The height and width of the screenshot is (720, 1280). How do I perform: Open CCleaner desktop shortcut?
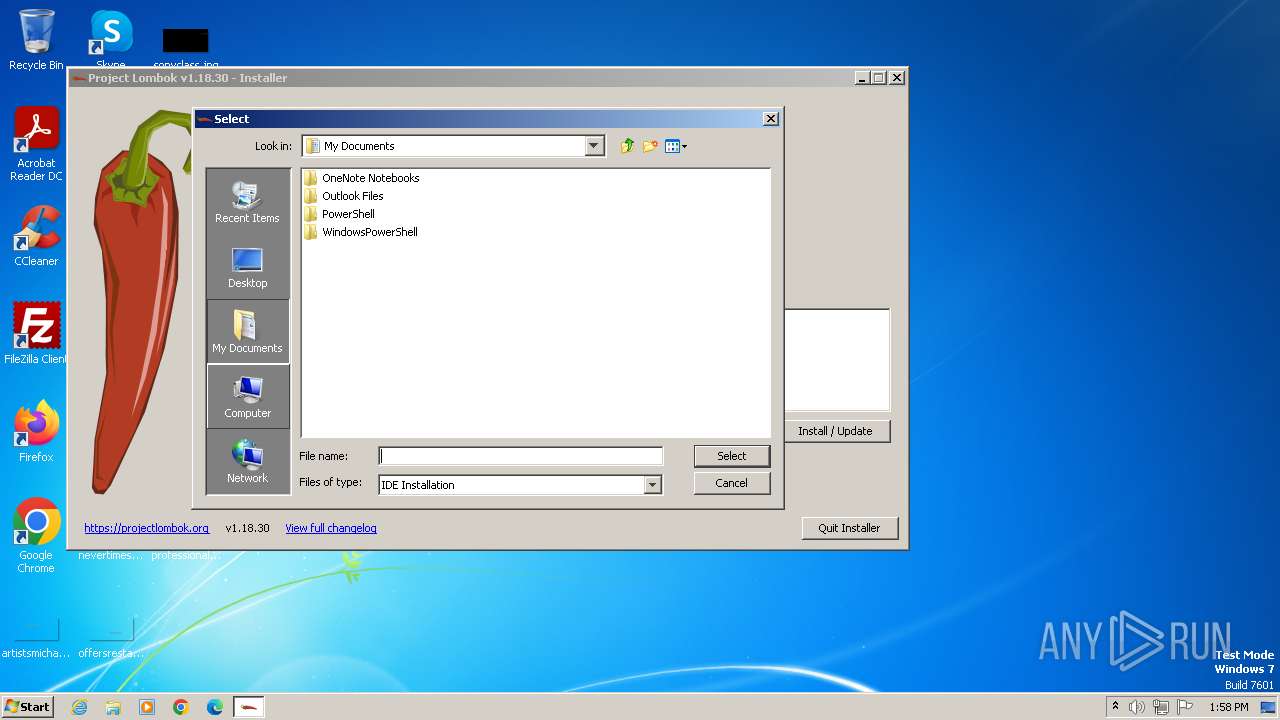tap(36, 236)
